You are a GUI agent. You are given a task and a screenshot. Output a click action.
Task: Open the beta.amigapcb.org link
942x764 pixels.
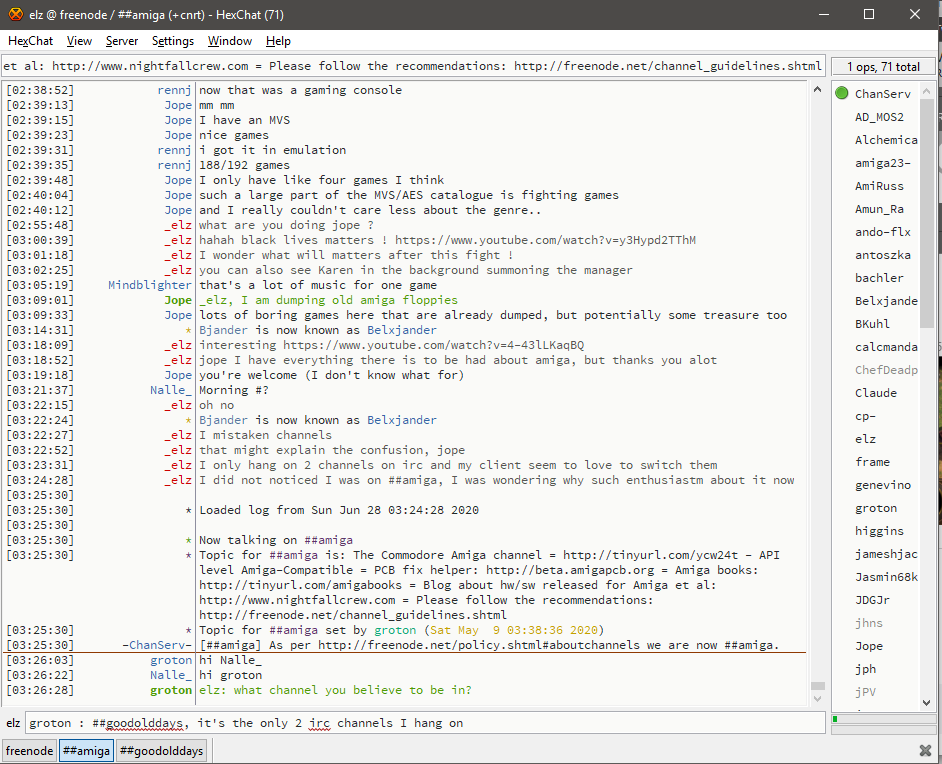tap(570, 570)
